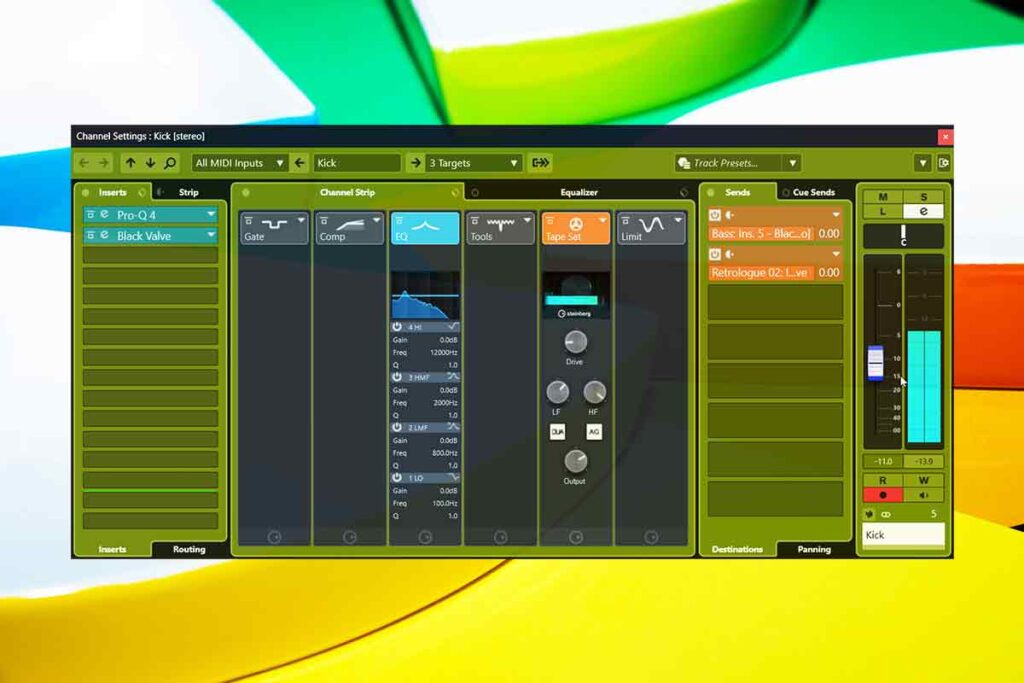Open the functions menu arrow at top right

click(x=922, y=163)
